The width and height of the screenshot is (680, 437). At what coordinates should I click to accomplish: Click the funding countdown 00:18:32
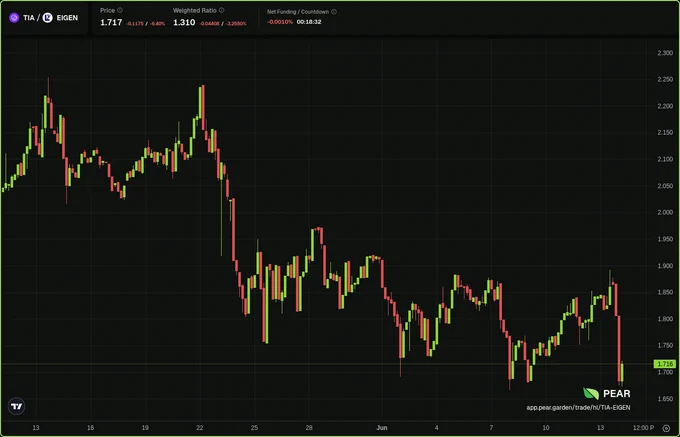point(309,22)
